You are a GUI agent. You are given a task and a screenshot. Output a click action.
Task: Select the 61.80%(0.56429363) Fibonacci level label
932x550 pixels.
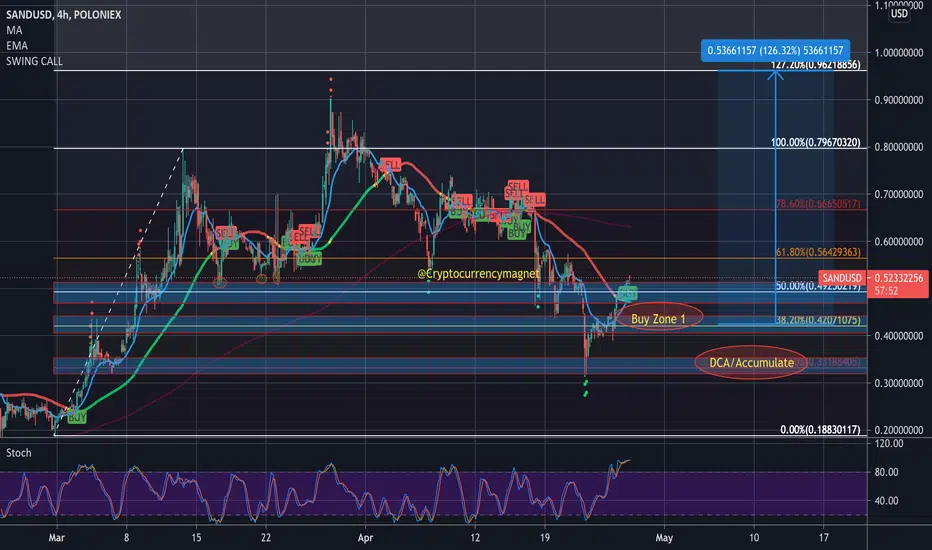pyautogui.click(x=818, y=252)
